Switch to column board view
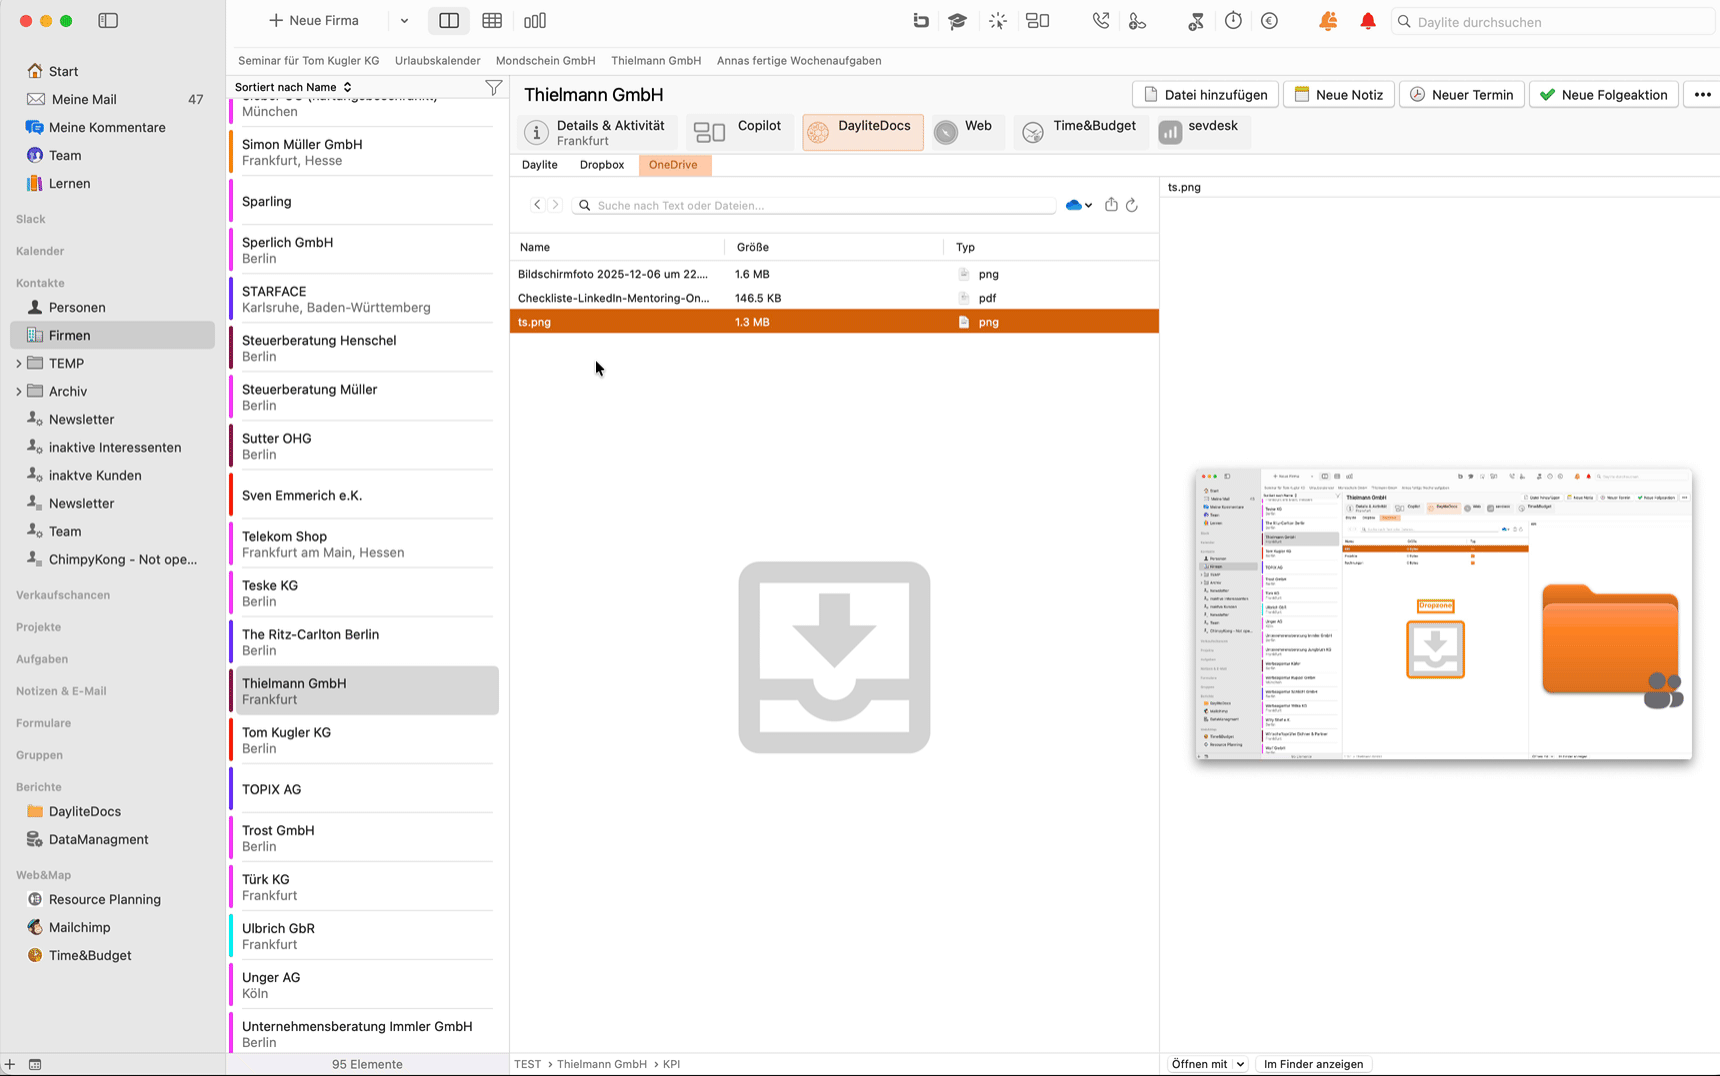The width and height of the screenshot is (1720, 1076). pyautogui.click(x=535, y=21)
